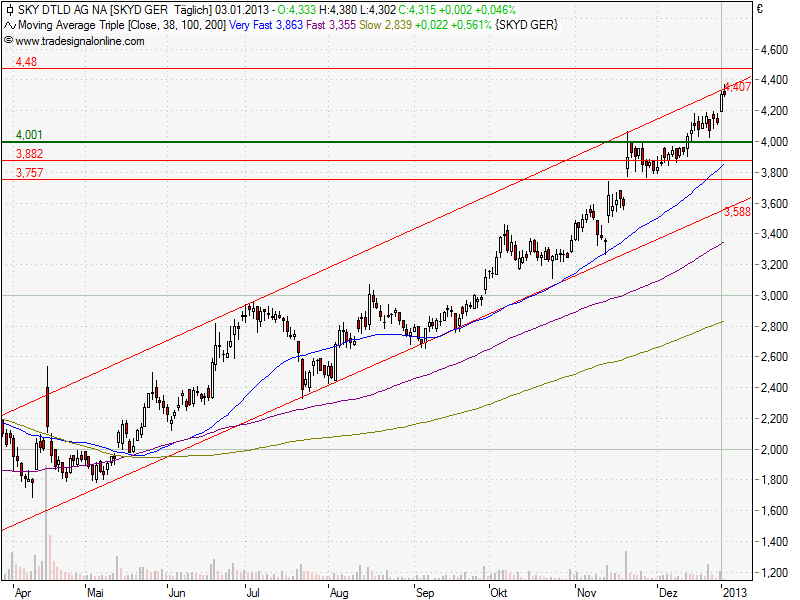Click the 1,200 price axis label

tap(774, 572)
